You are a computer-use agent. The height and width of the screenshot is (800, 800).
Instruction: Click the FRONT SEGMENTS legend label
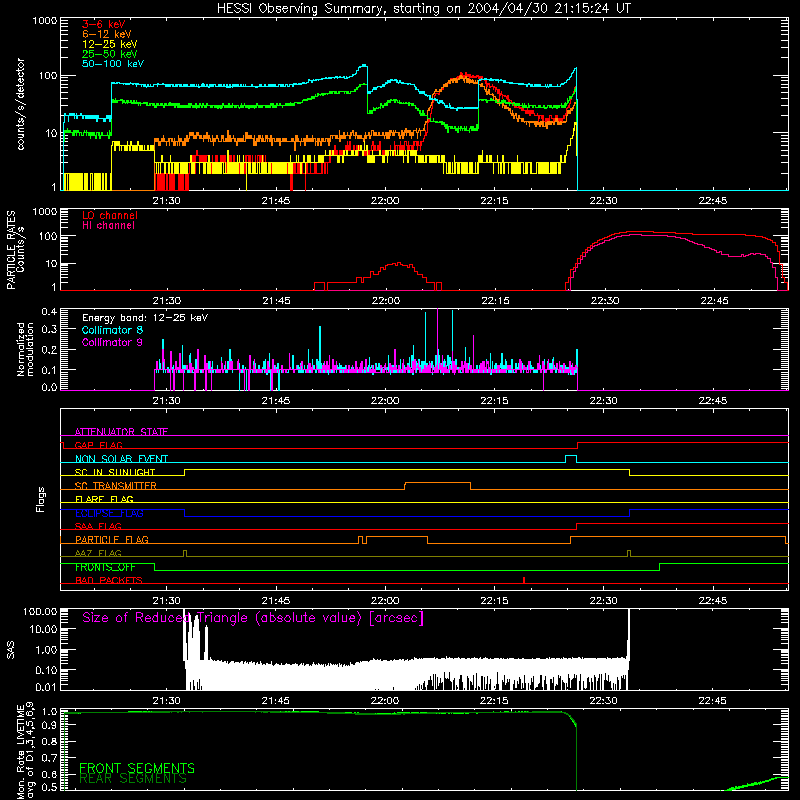click(x=137, y=768)
